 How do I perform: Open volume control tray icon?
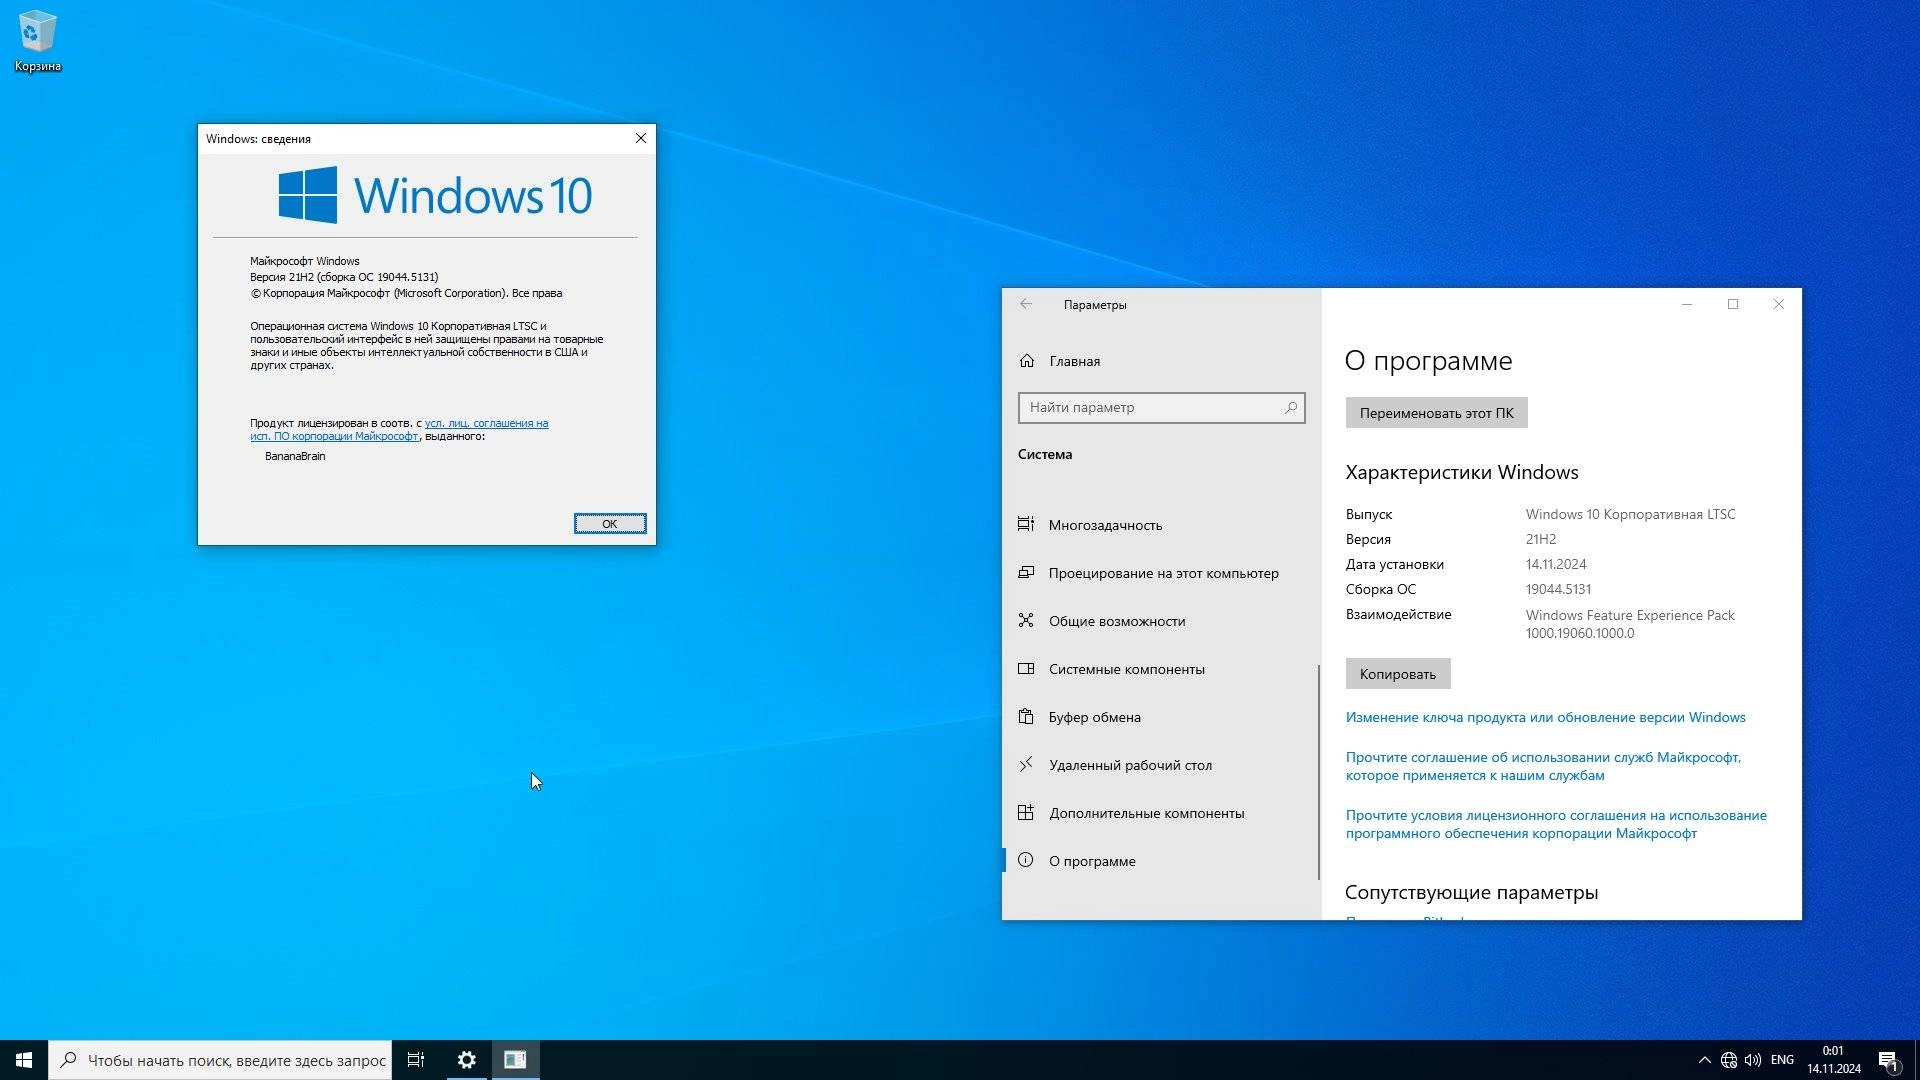tap(1753, 1060)
